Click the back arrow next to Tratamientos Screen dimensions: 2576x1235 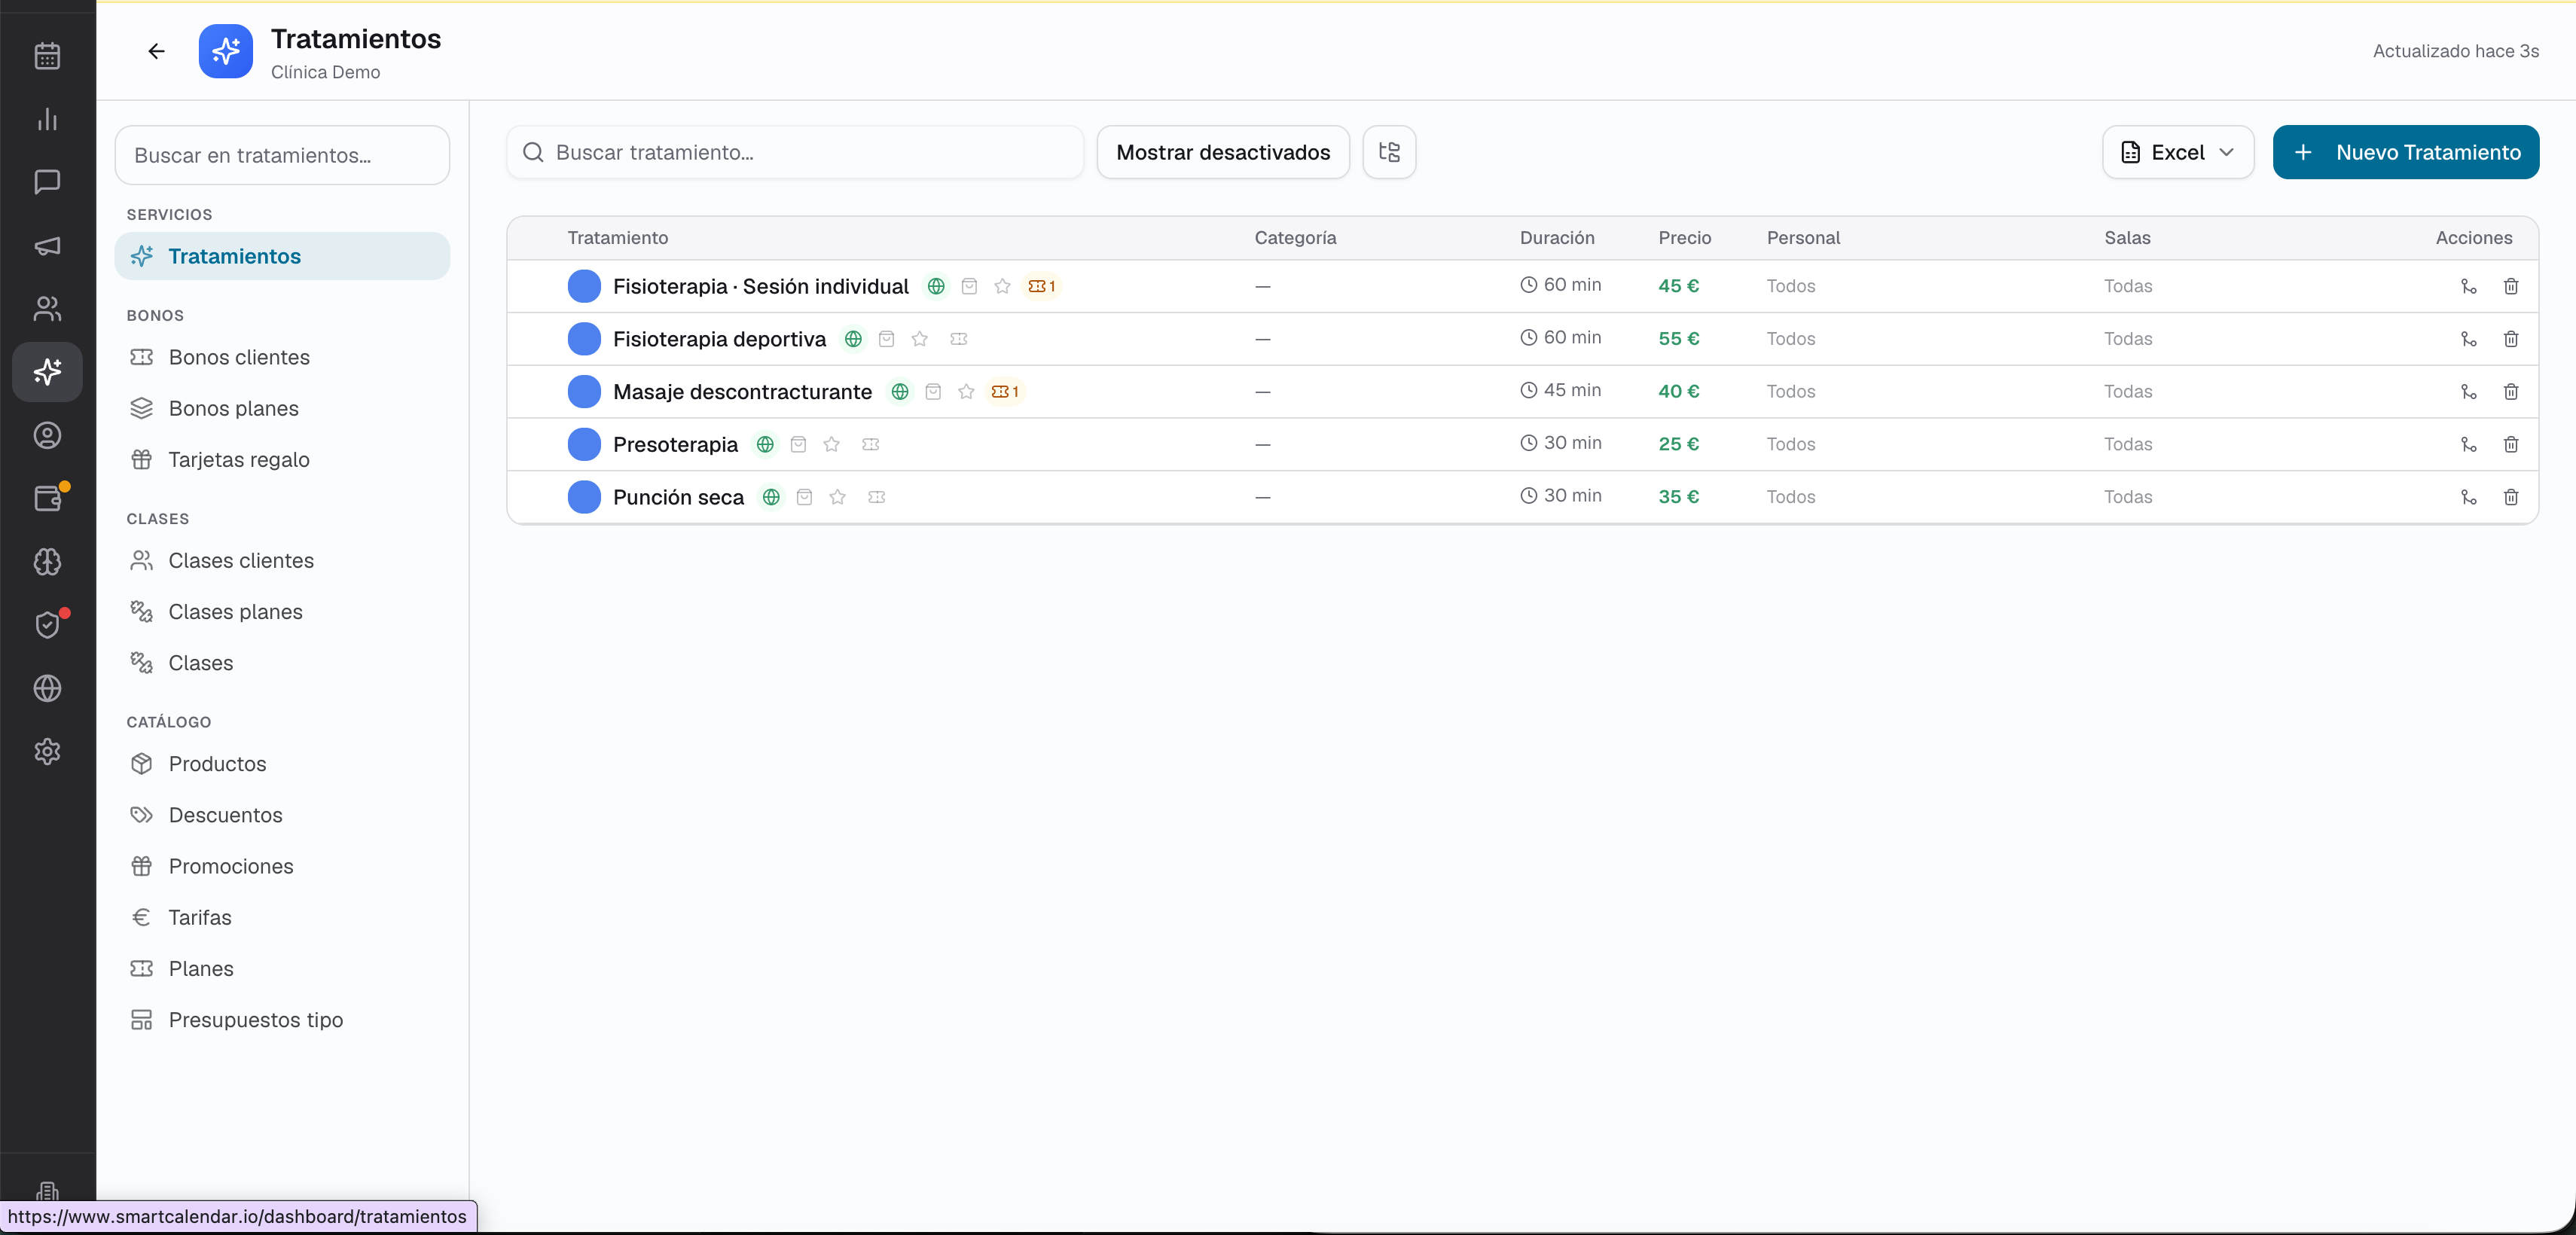pyautogui.click(x=156, y=51)
